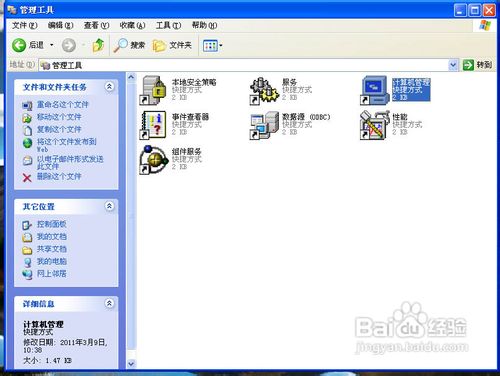Click the move-file icon beside 移动这个文件
This screenshot has width=500, height=376.
[27, 118]
